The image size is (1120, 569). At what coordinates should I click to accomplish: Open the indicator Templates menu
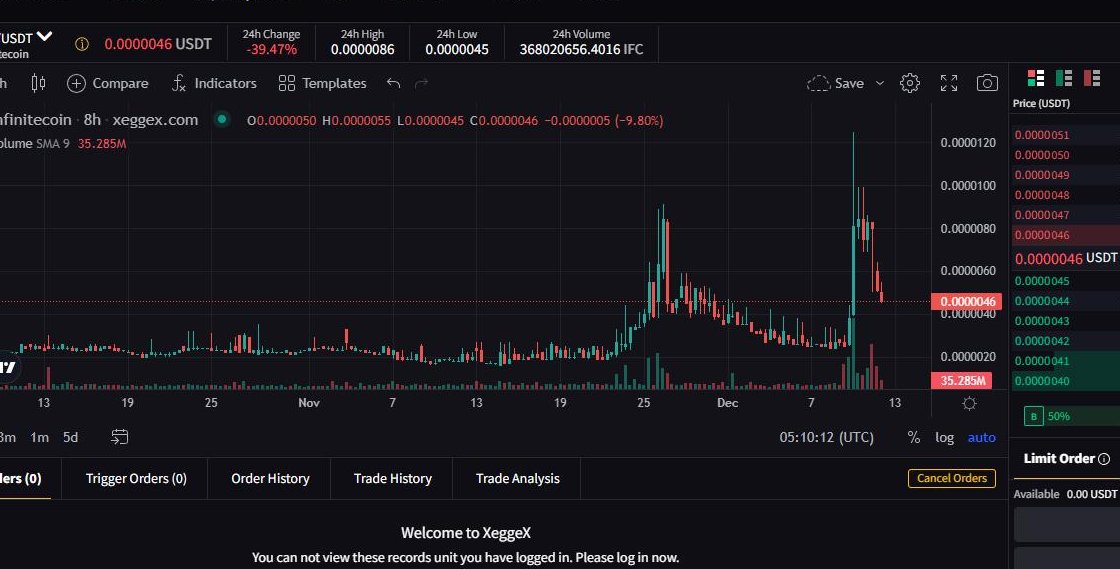[322, 84]
